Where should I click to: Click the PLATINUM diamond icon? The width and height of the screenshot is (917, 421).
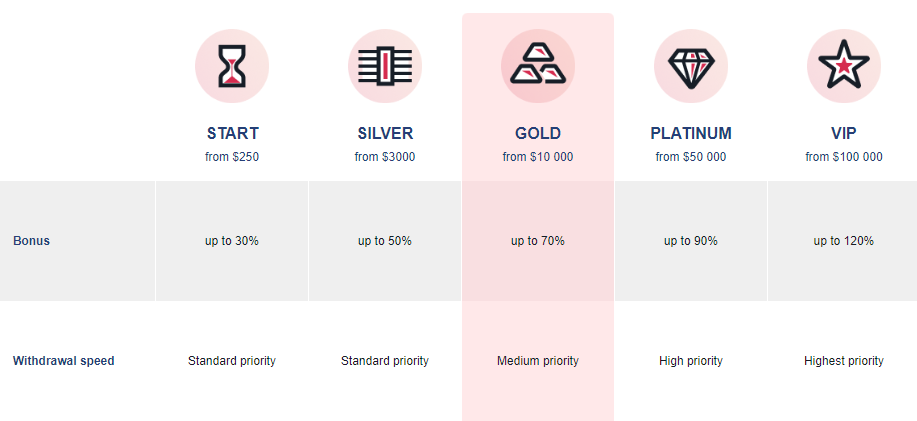691,66
